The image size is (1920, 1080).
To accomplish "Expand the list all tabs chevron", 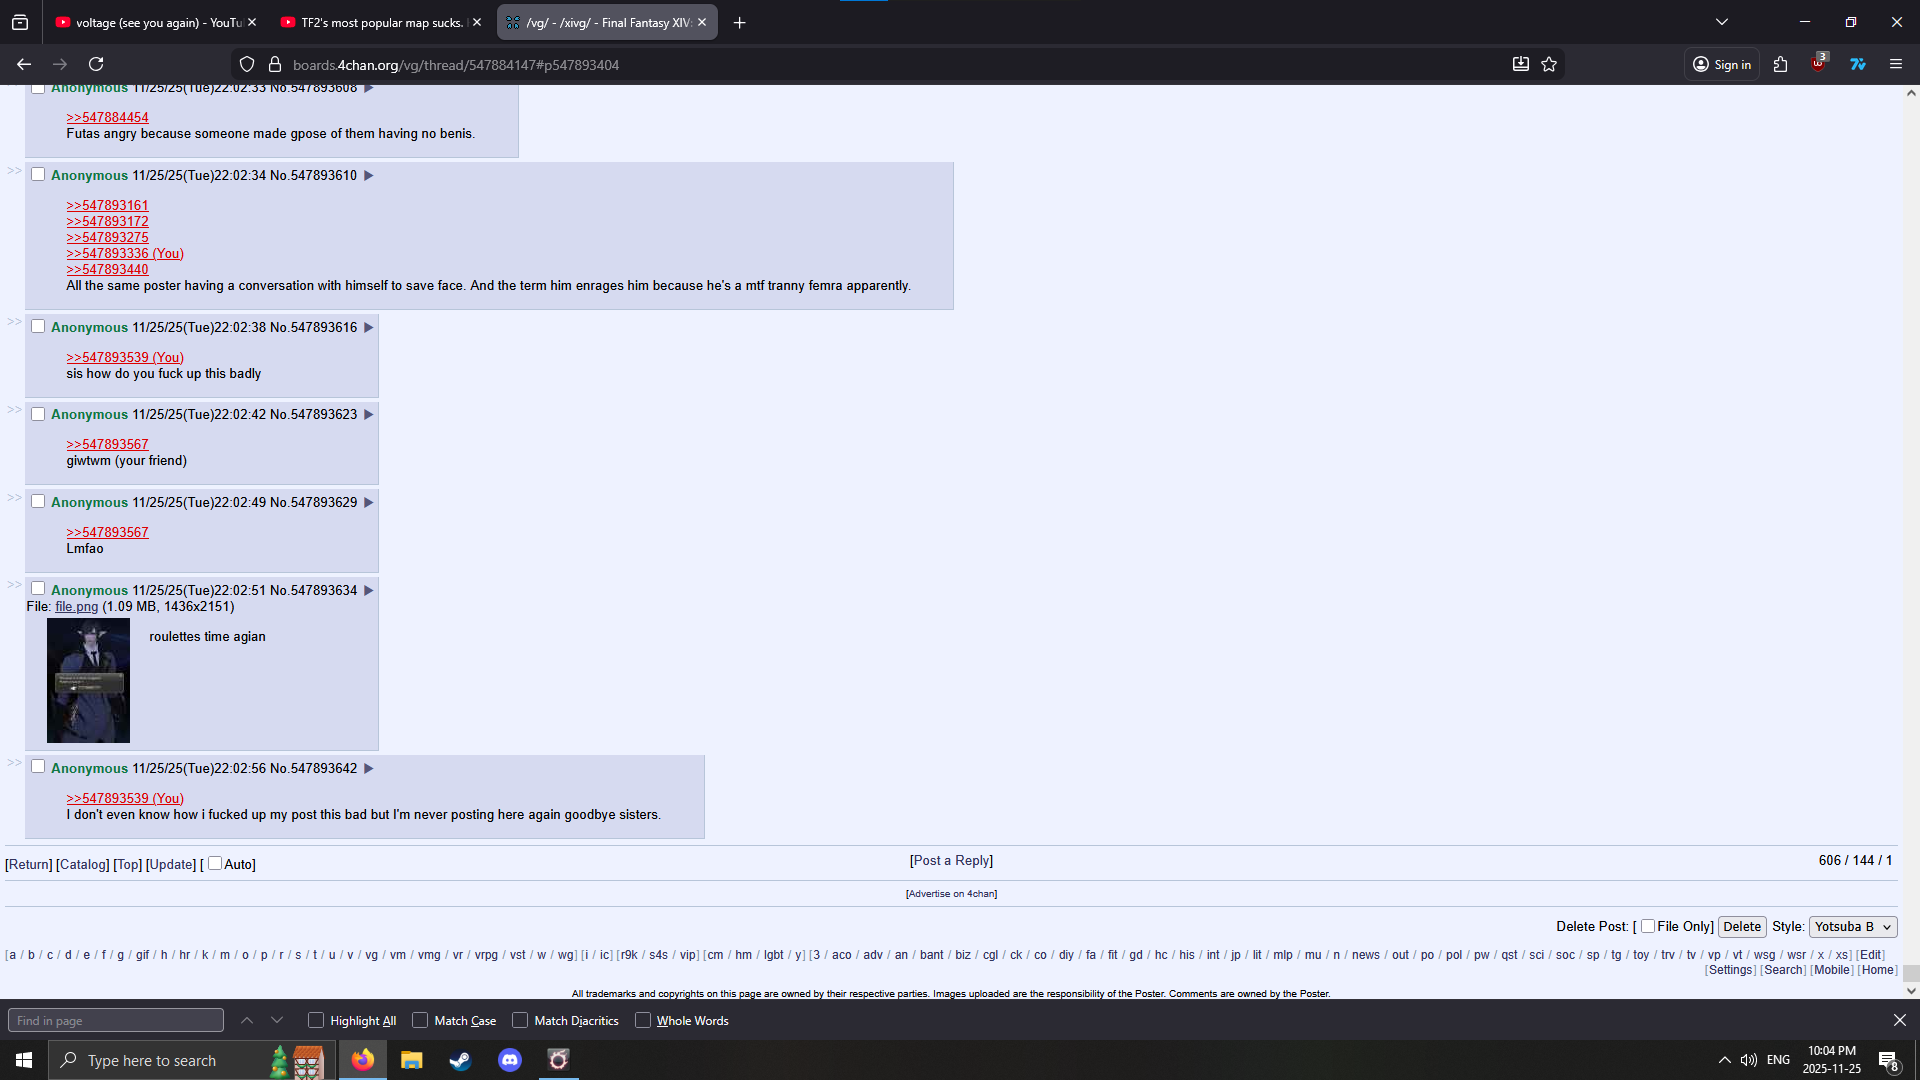I will [x=1722, y=22].
